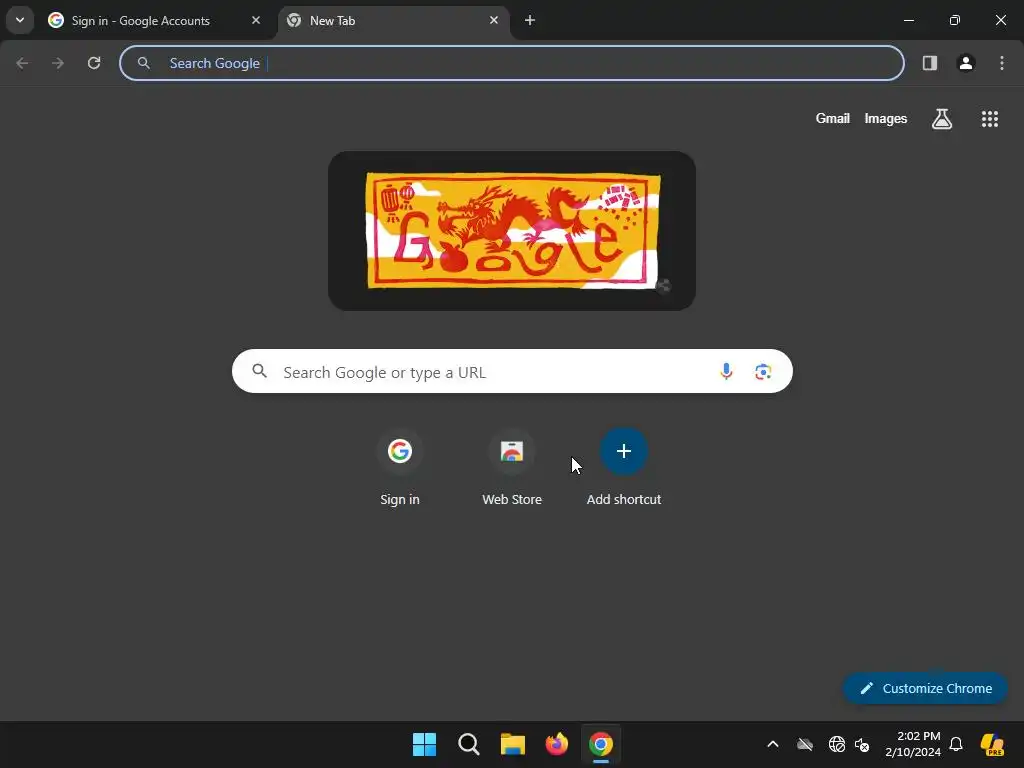The height and width of the screenshot is (768, 1024).
Task: Open the notifications bell
Action: click(x=956, y=744)
